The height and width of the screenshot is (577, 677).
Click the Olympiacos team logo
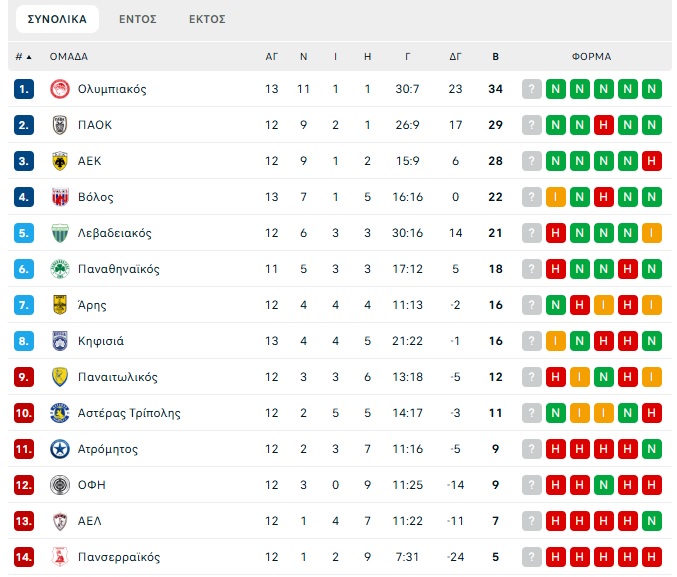pos(59,89)
